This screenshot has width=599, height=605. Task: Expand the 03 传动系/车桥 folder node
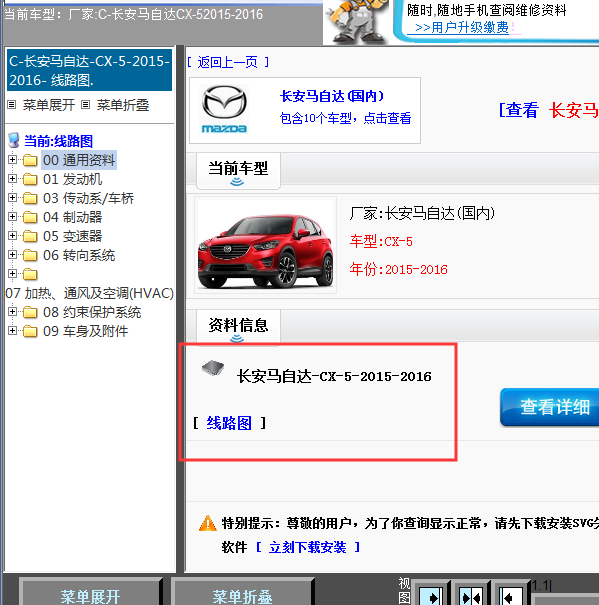click(12, 198)
